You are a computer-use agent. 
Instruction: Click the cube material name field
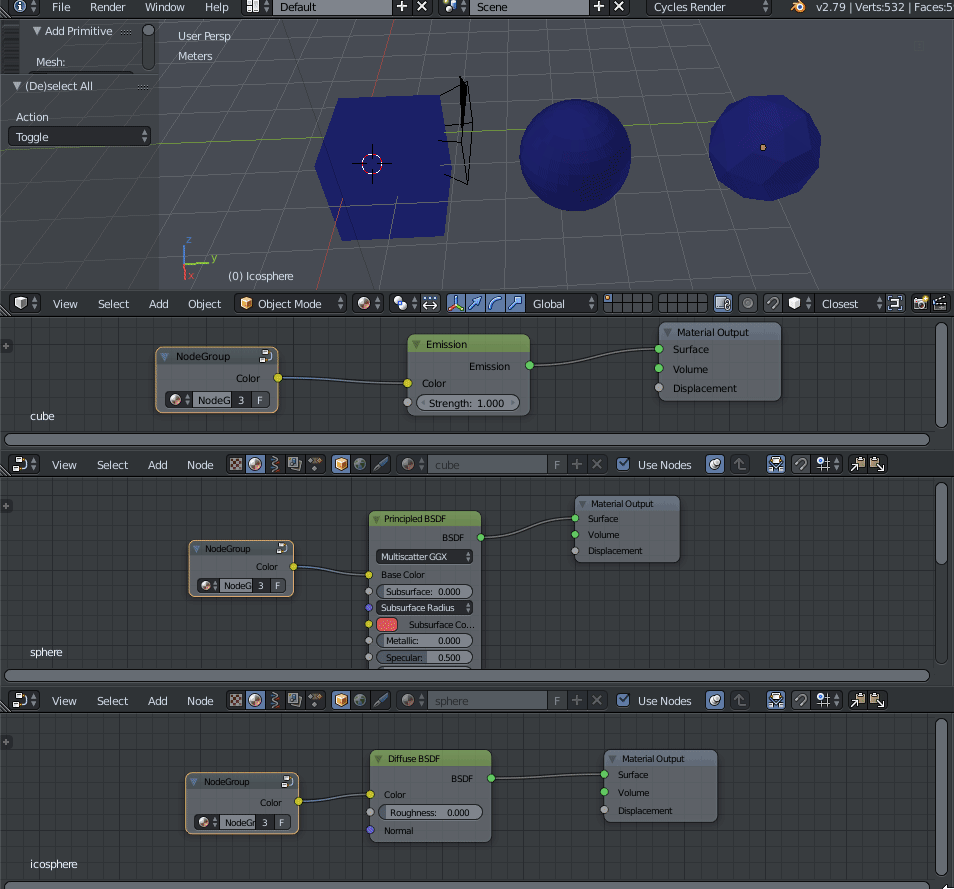487,465
